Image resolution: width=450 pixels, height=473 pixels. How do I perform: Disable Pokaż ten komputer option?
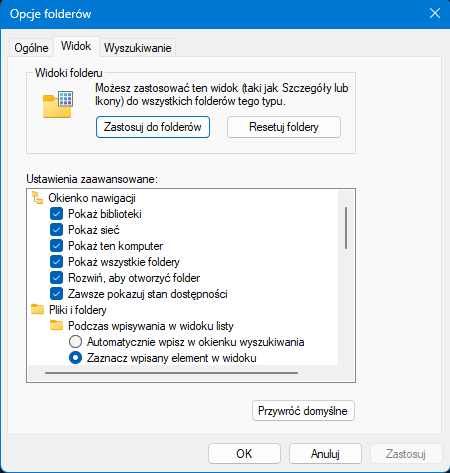click(56, 246)
